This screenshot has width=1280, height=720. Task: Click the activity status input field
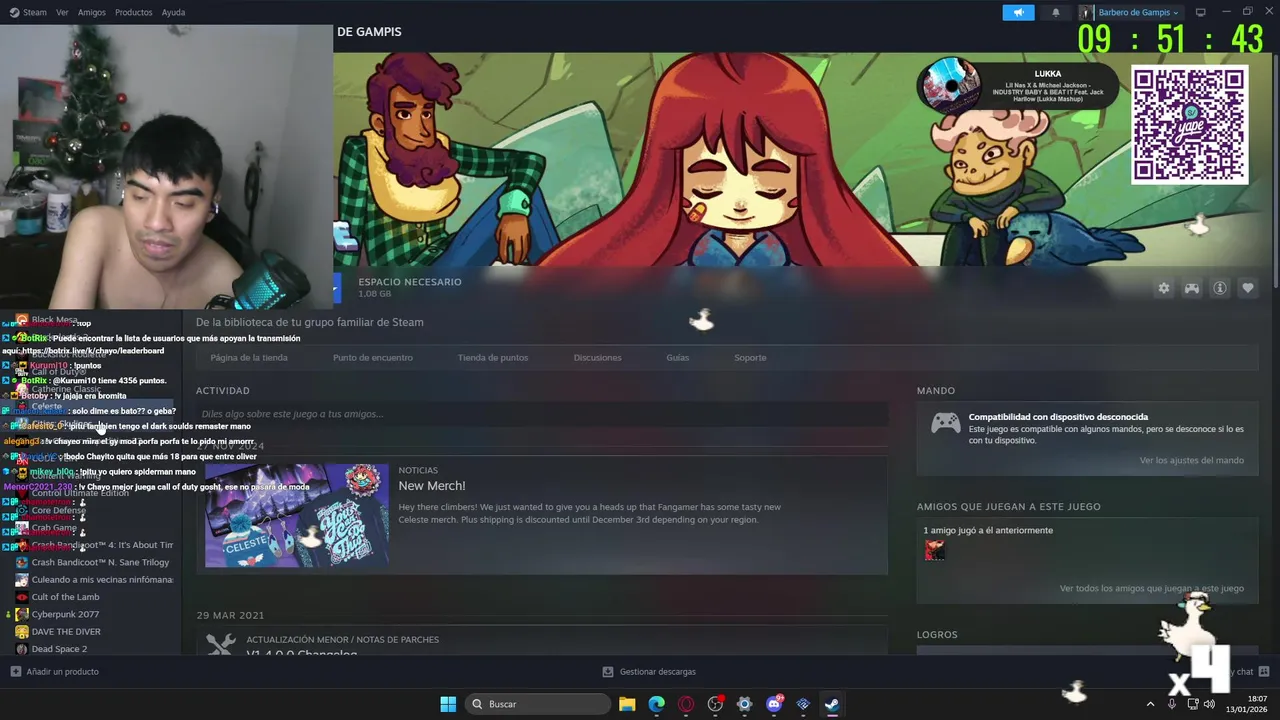tap(542, 414)
